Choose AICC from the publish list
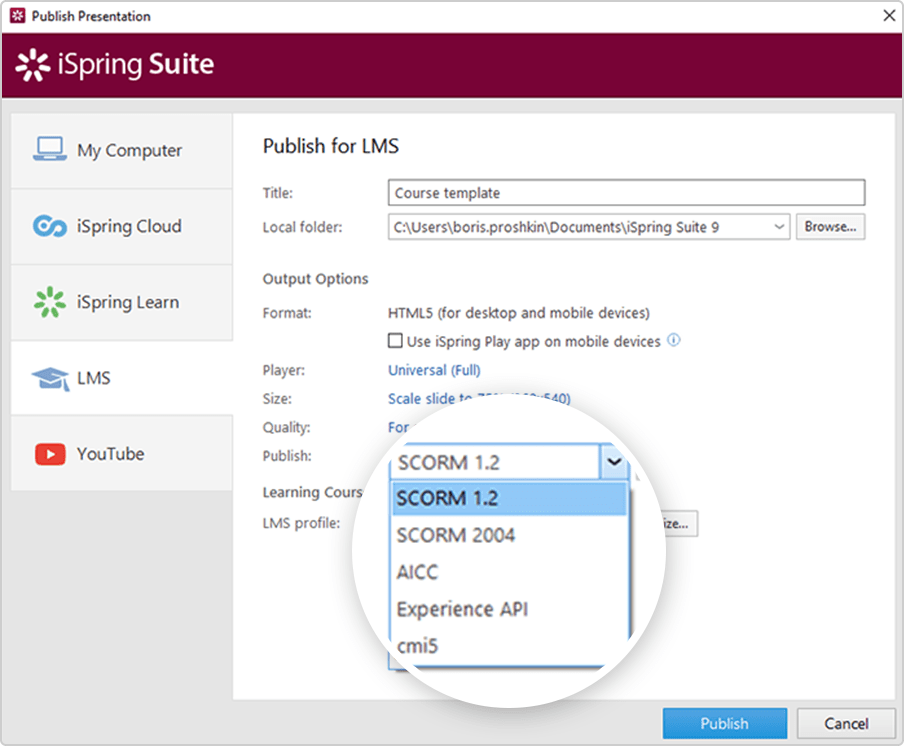The width and height of the screenshot is (904, 746). point(510,572)
